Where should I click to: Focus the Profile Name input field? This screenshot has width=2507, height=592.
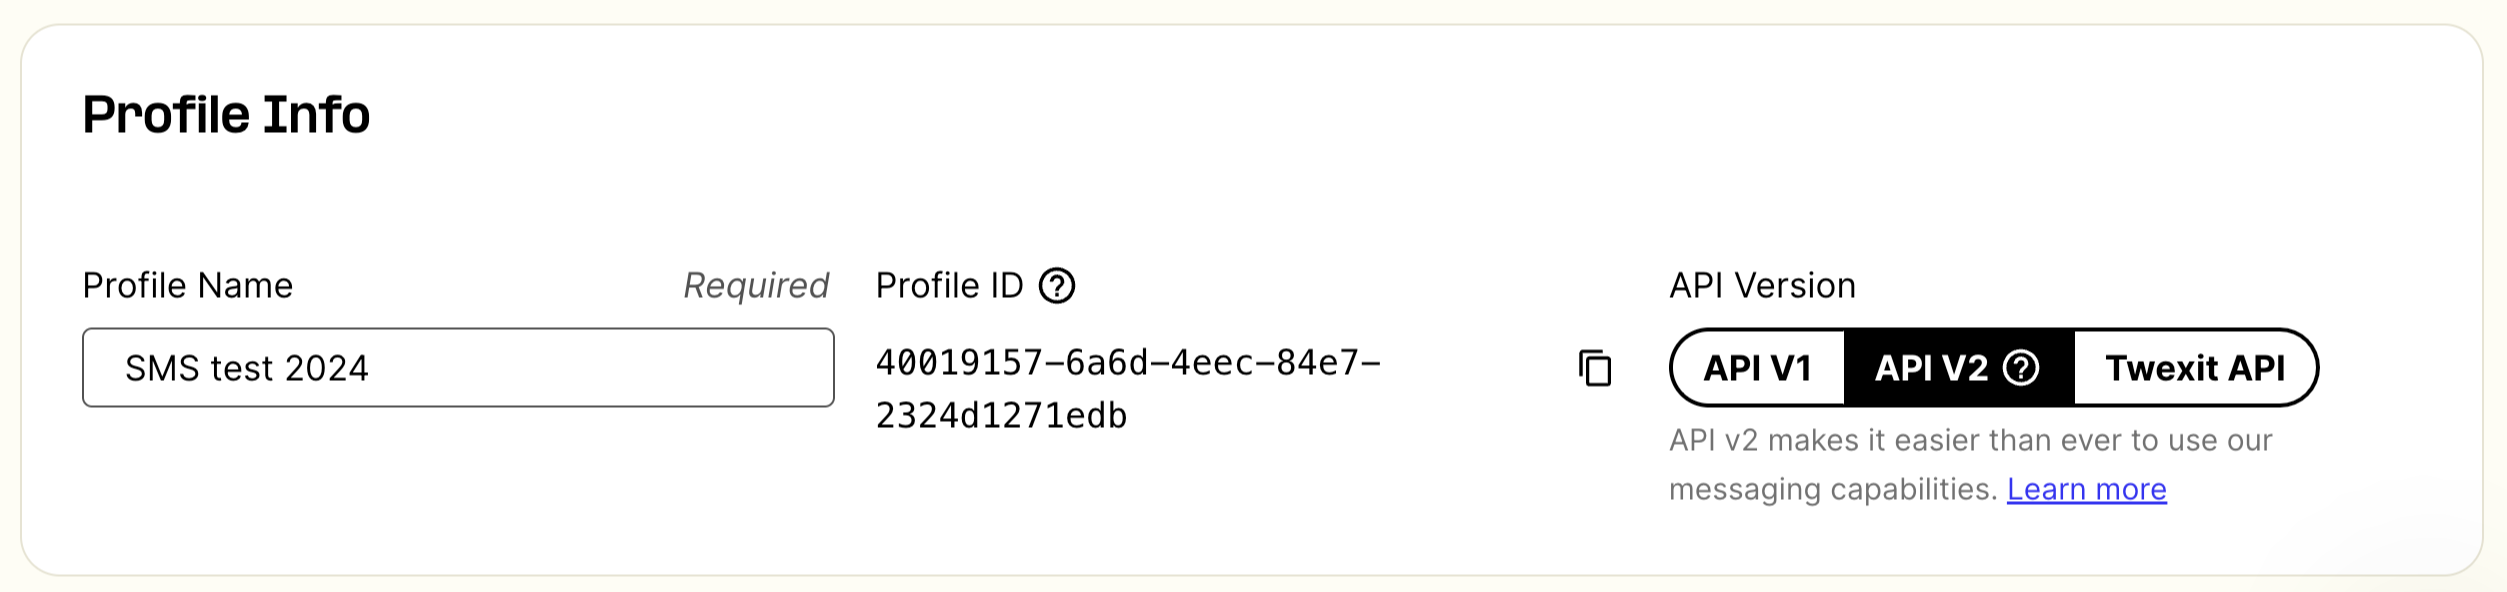[x=458, y=367]
